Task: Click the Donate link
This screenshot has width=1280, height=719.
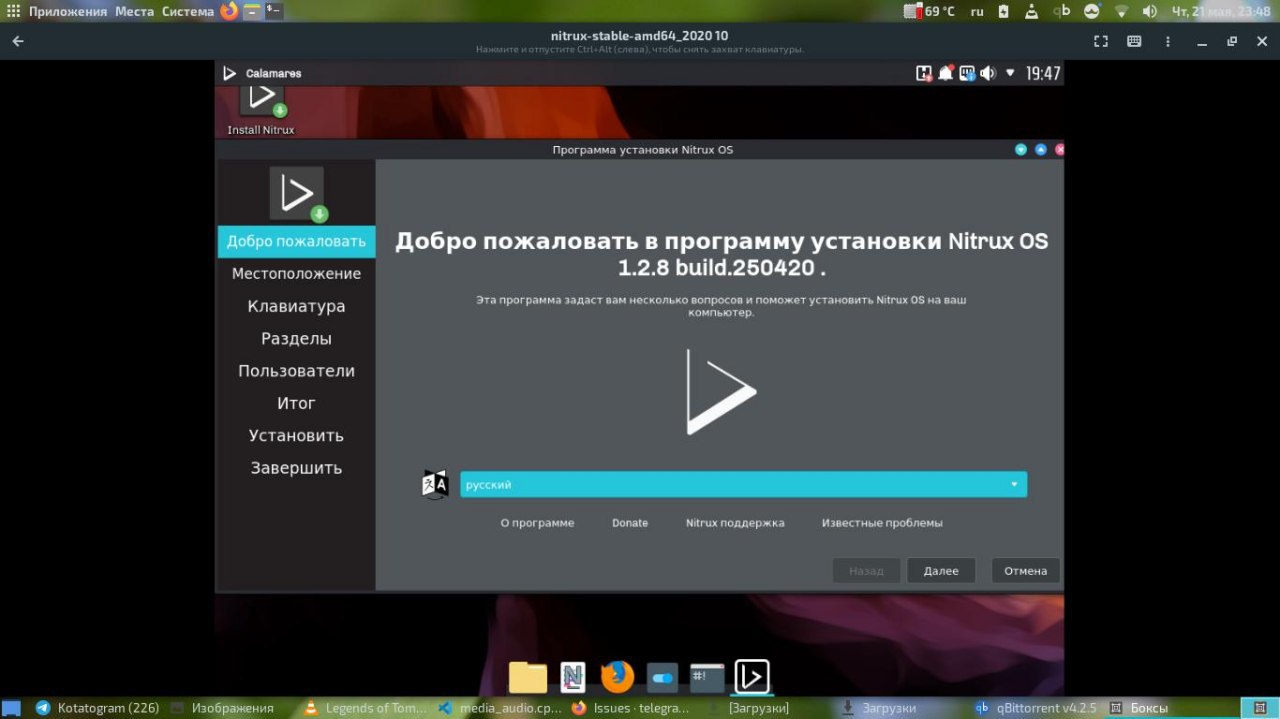Action: point(630,522)
